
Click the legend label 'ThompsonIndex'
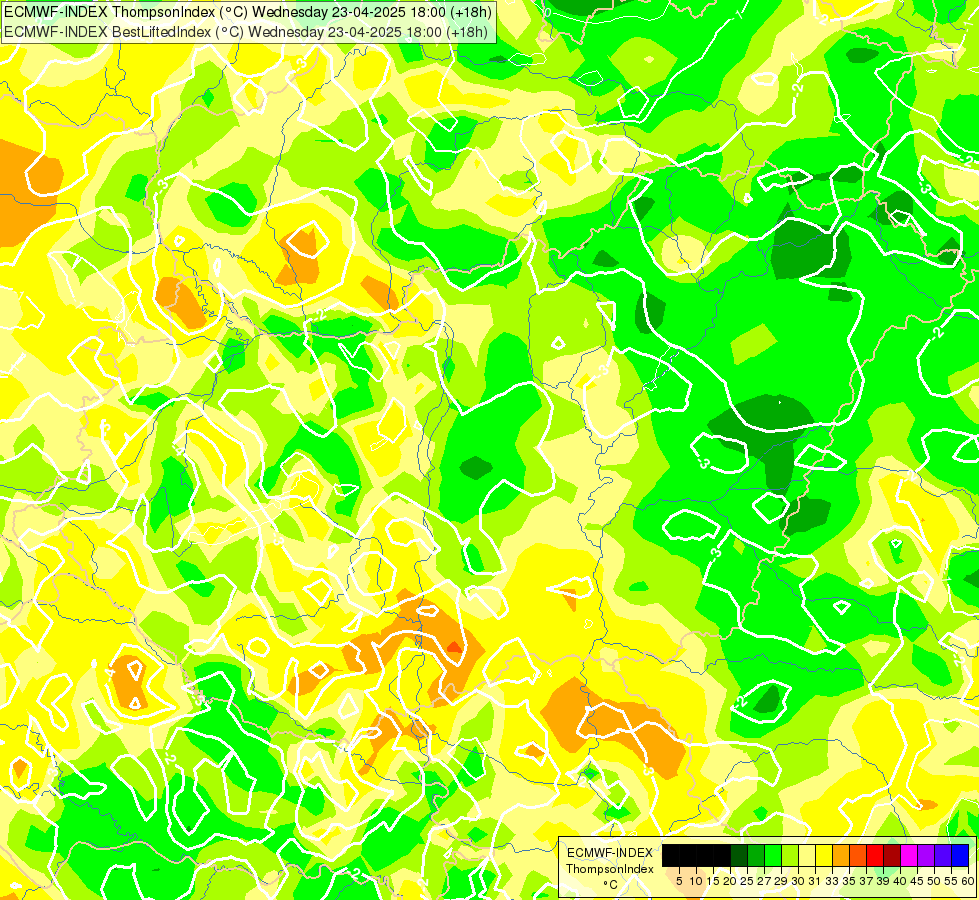[x=610, y=869]
